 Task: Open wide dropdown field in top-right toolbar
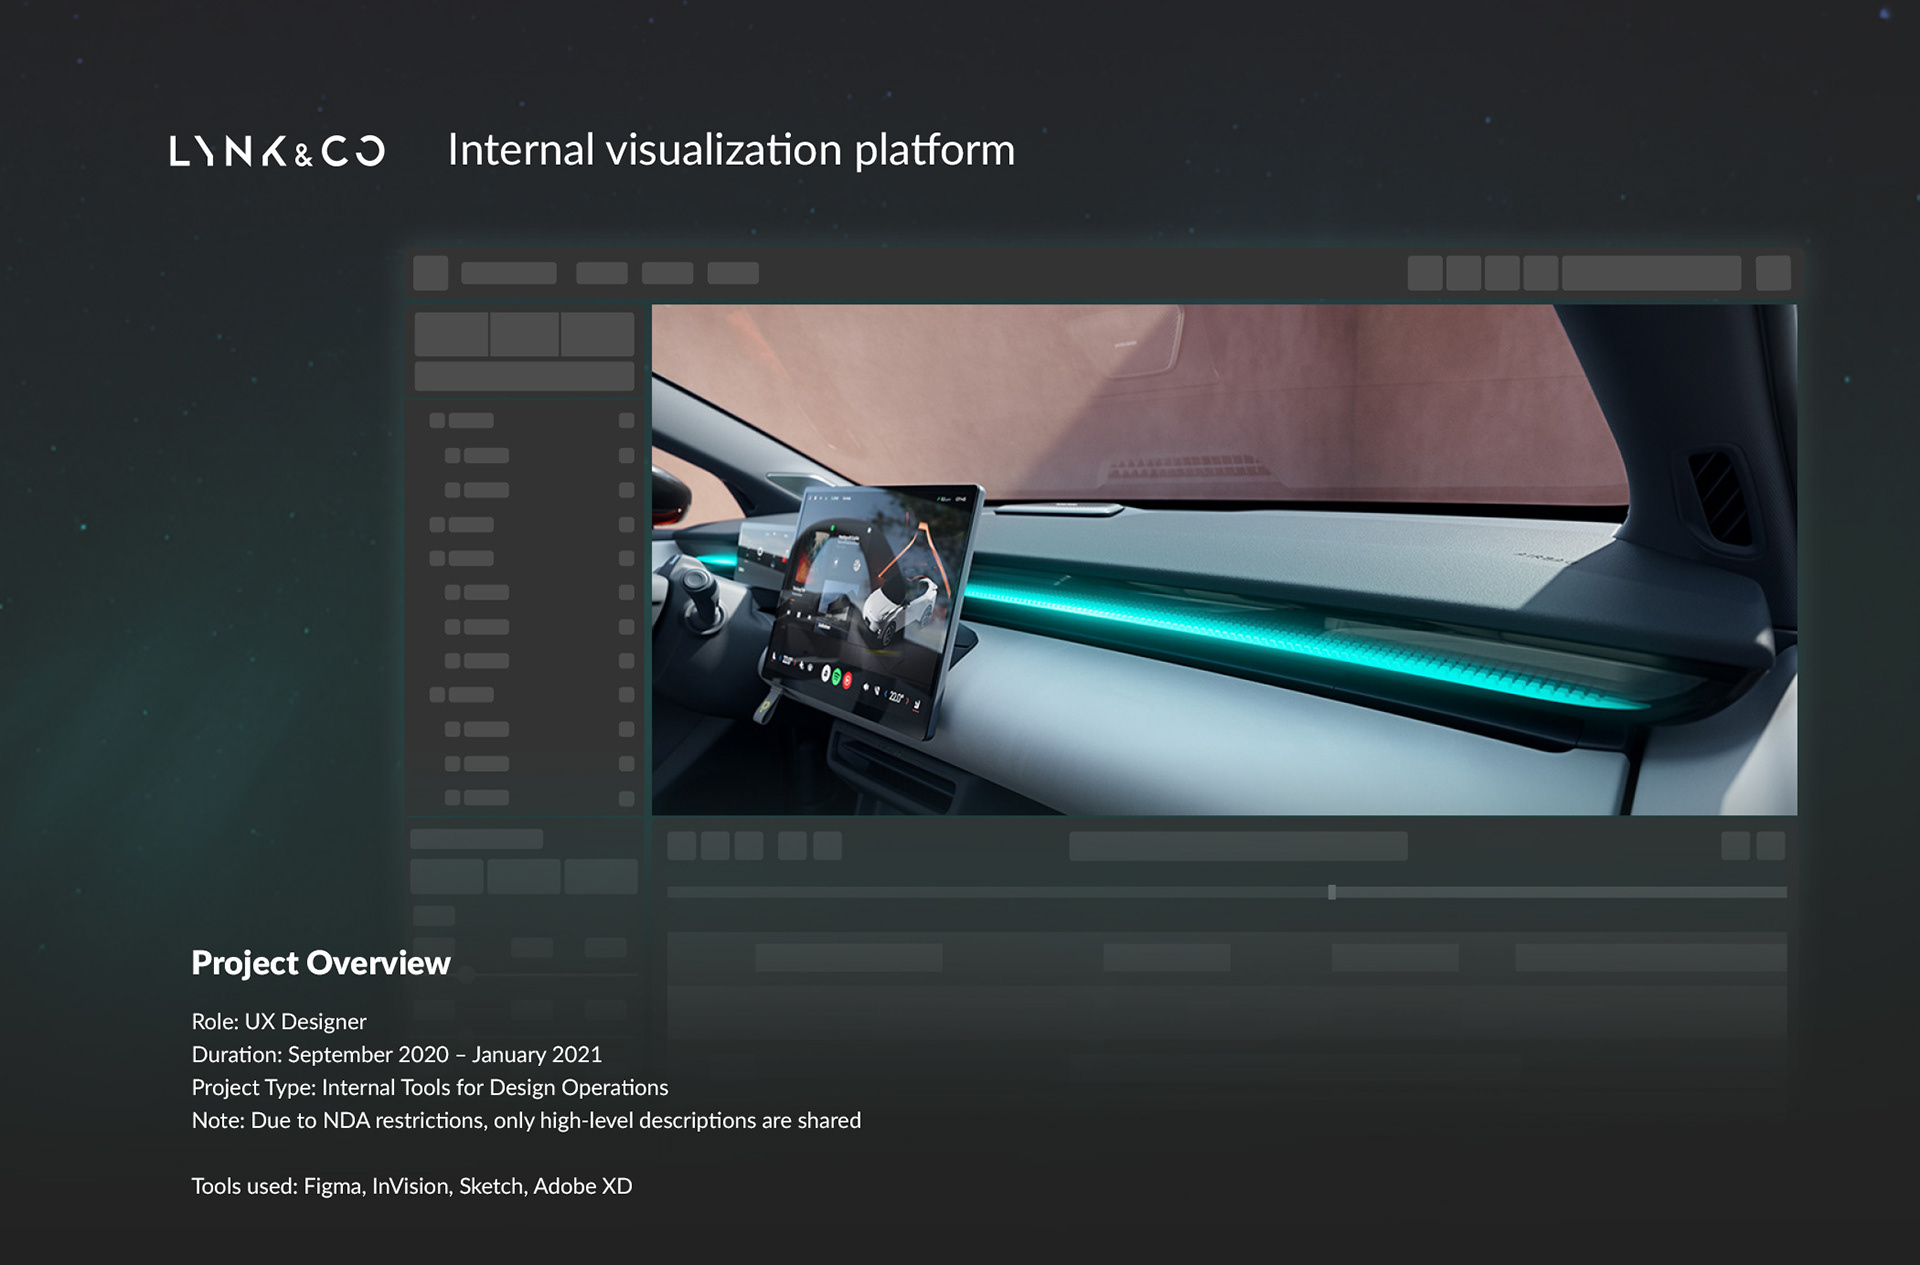tap(1651, 273)
